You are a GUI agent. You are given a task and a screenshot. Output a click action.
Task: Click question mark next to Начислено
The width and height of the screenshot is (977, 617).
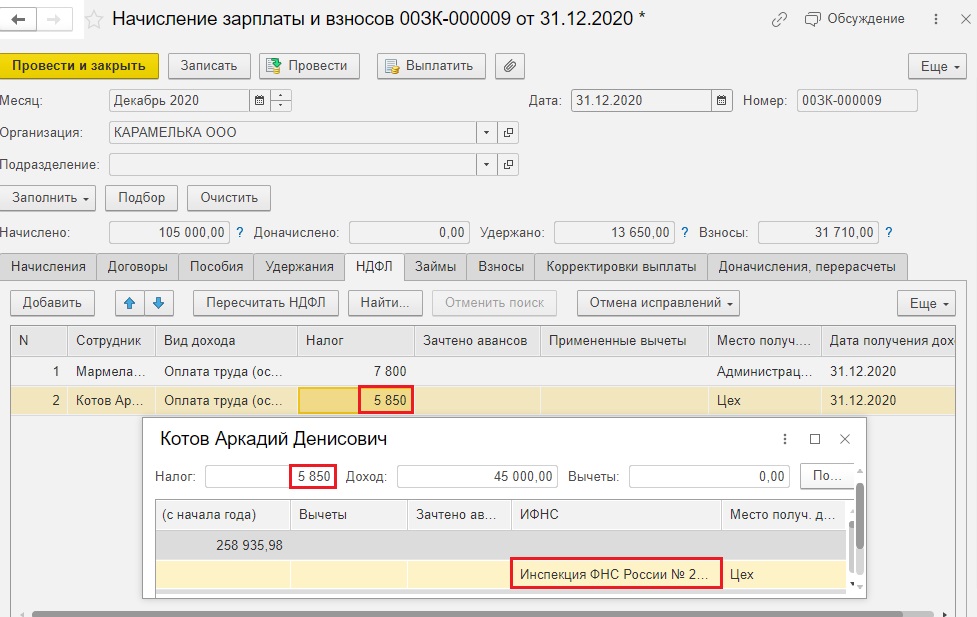240,232
